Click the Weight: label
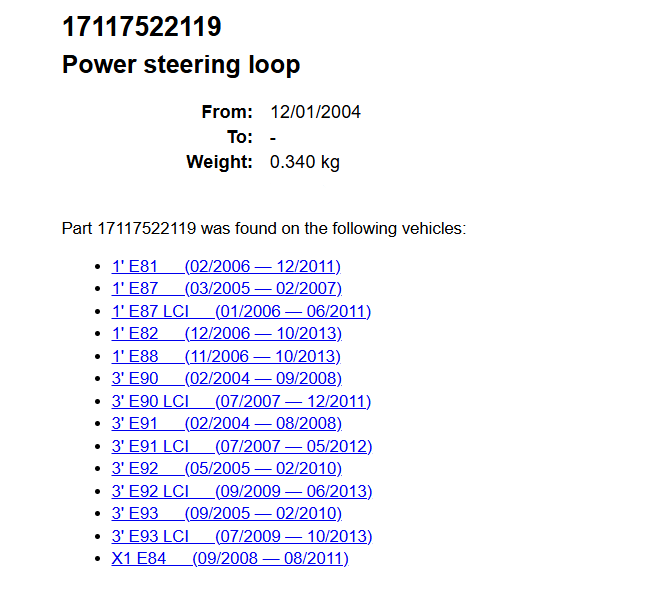This screenshot has width=645, height=598. tap(219, 162)
